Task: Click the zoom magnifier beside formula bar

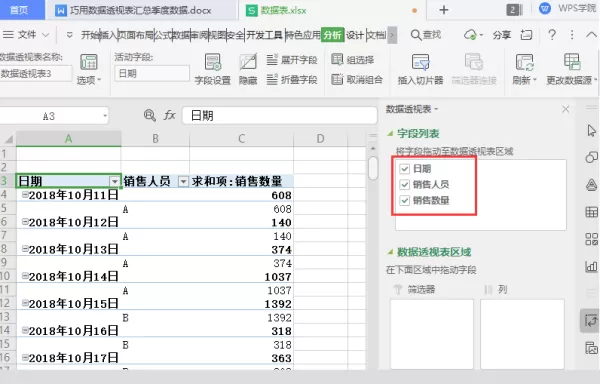Action: pos(150,115)
